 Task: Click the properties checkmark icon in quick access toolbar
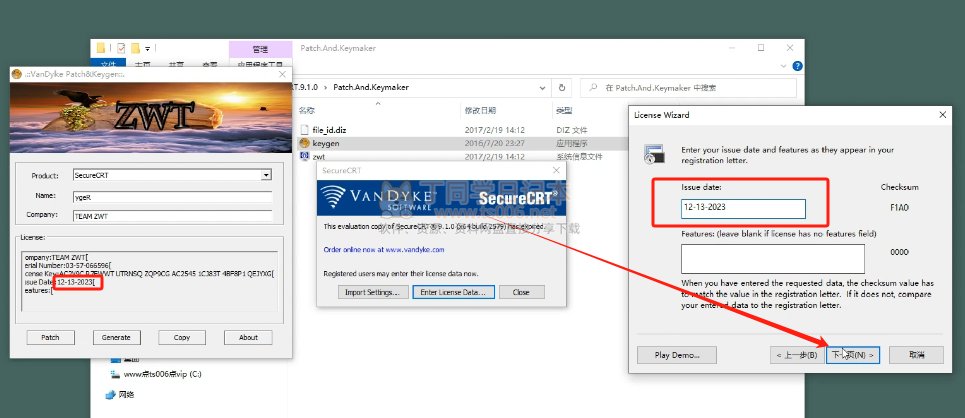(121, 48)
